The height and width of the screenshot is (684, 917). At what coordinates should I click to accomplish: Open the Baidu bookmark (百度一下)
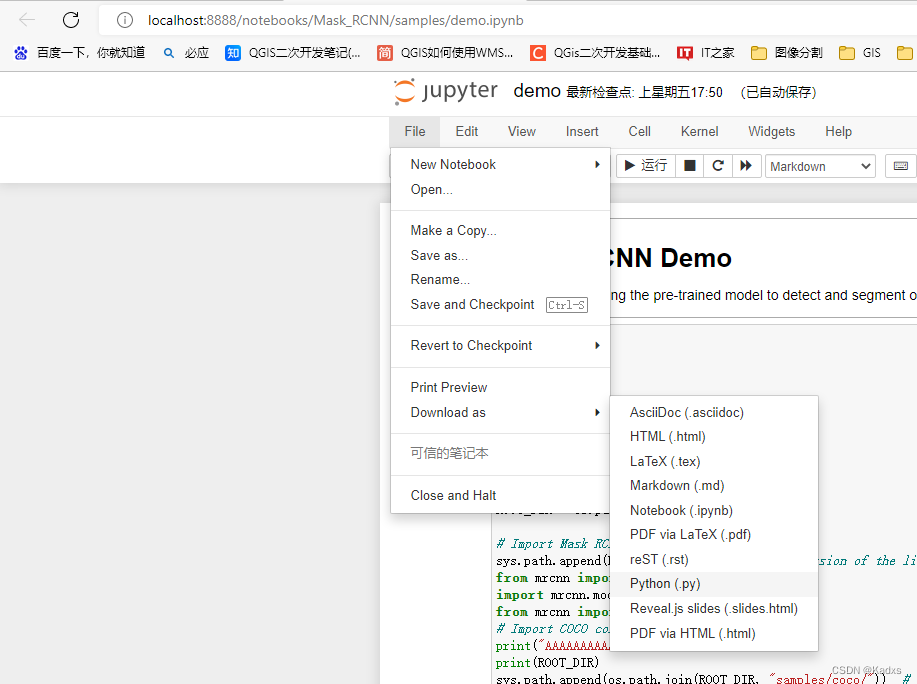(80, 53)
